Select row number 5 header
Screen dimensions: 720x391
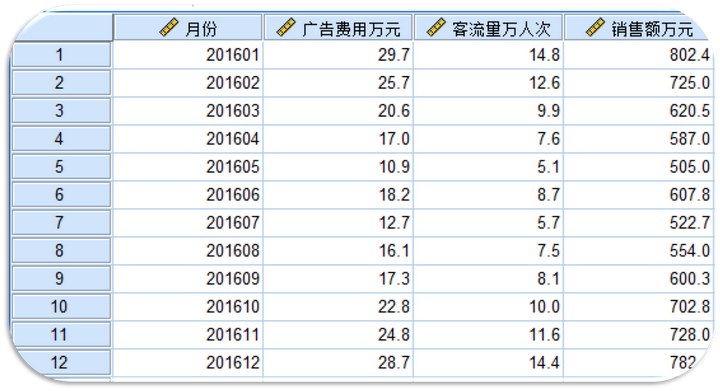tap(61, 167)
